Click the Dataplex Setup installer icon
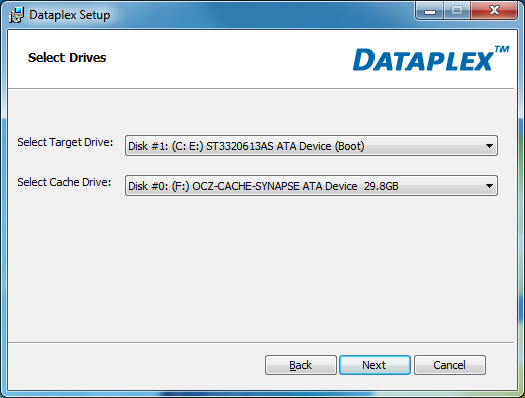The height and width of the screenshot is (398, 525). tap(16, 15)
